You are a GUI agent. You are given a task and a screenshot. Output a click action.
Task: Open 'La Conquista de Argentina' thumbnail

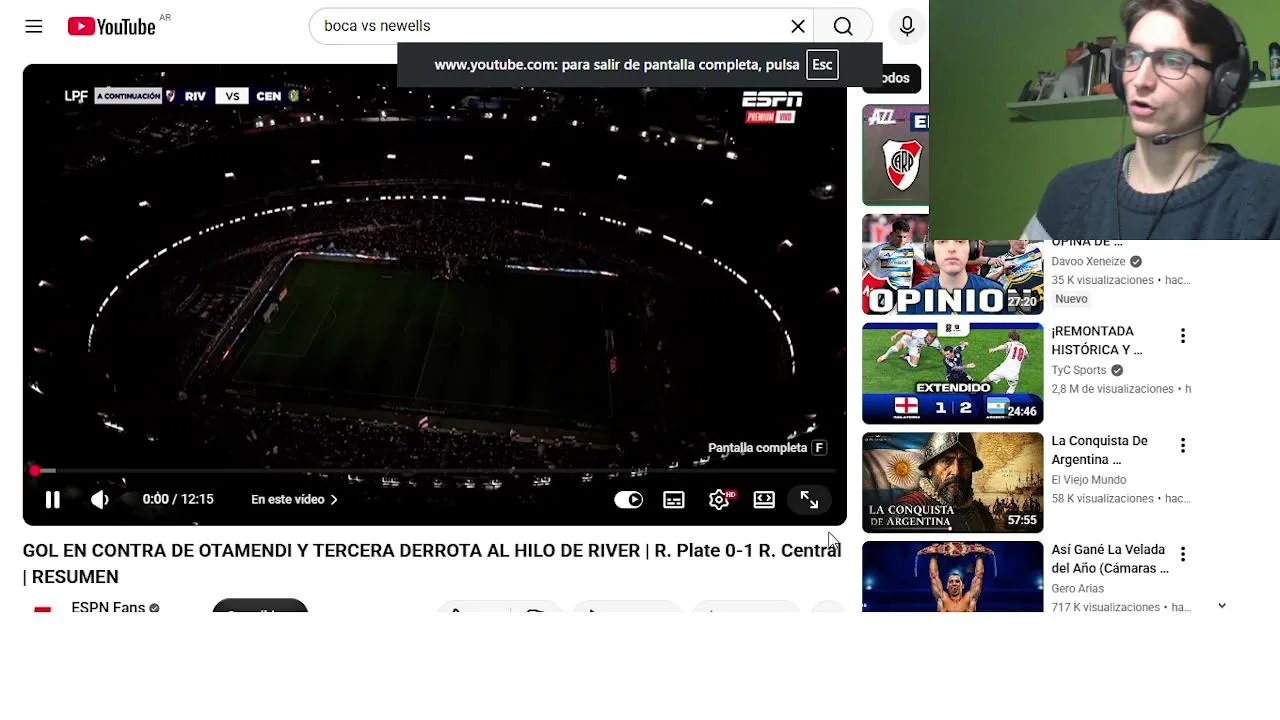coord(952,482)
